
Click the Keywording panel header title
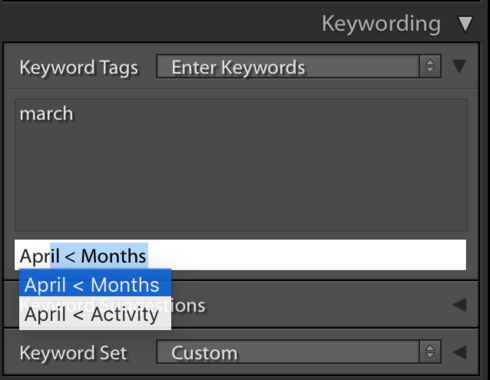coord(381,24)
